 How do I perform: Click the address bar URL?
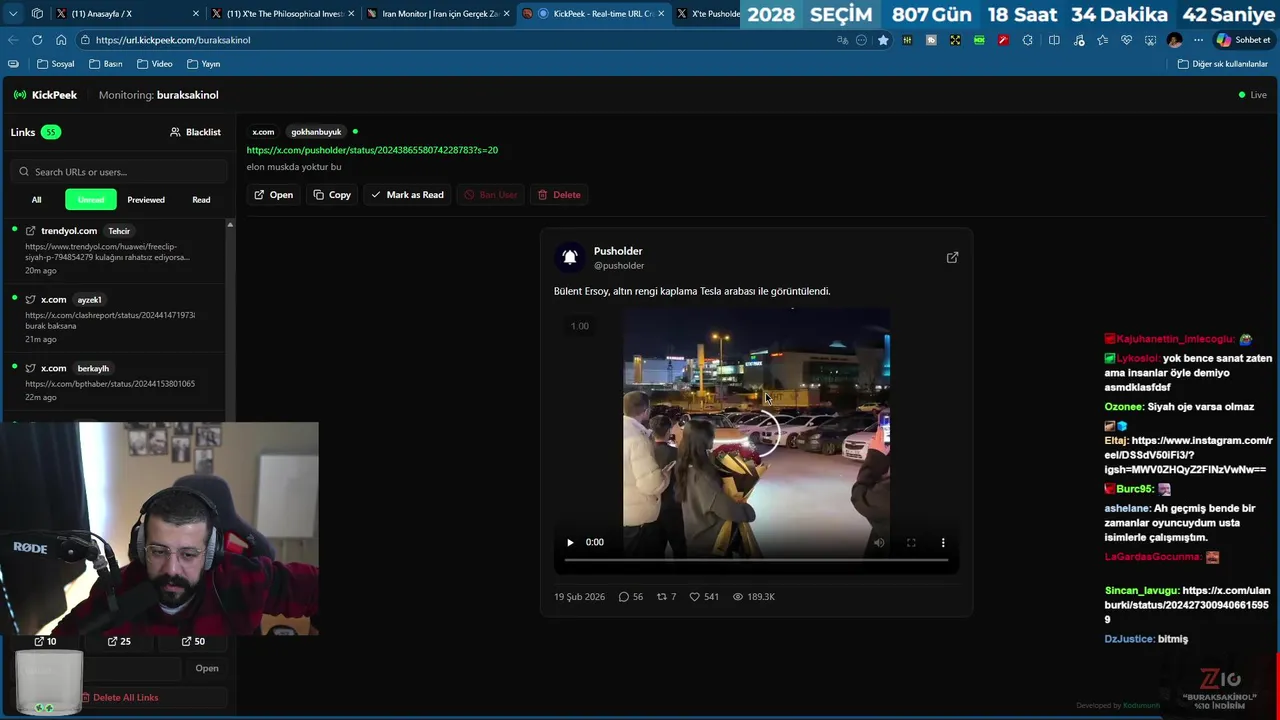pos(173,40)
